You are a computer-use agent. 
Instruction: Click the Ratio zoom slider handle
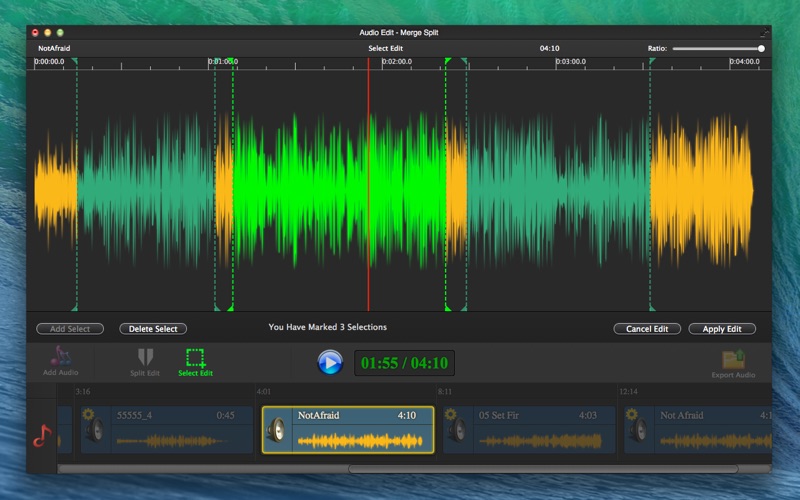pyautogui.click(x=761, y=48)
